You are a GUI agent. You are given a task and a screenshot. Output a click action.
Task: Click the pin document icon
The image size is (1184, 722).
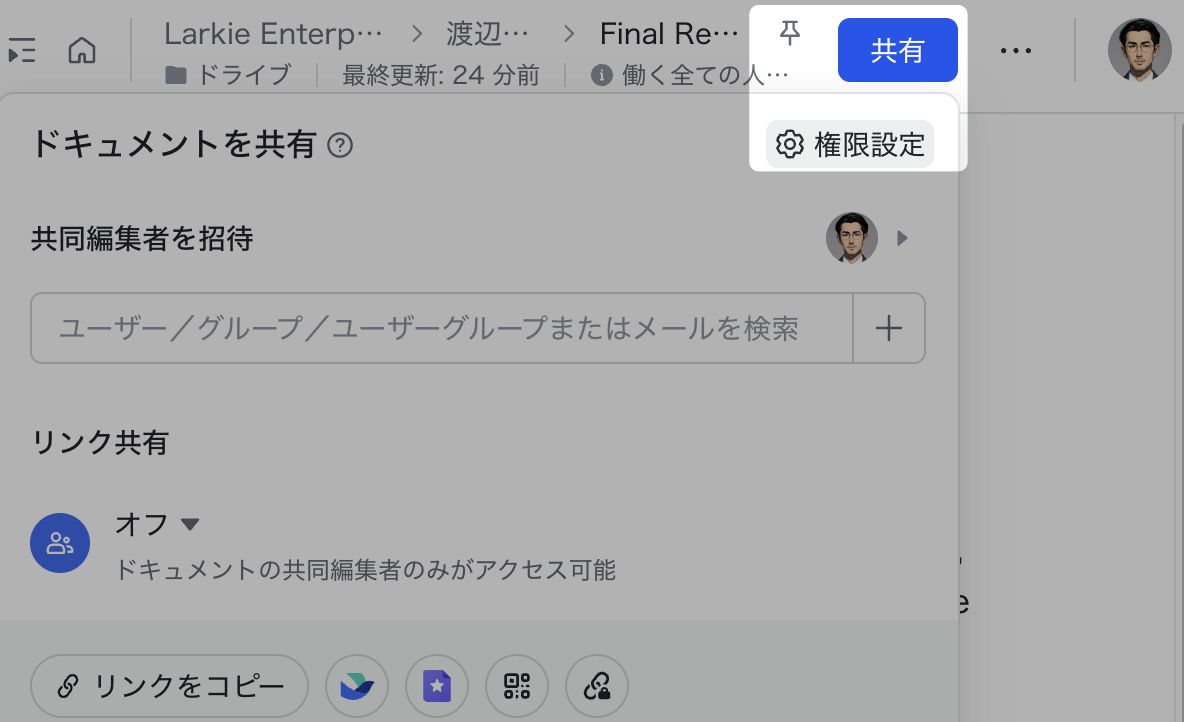click(790, 35)
